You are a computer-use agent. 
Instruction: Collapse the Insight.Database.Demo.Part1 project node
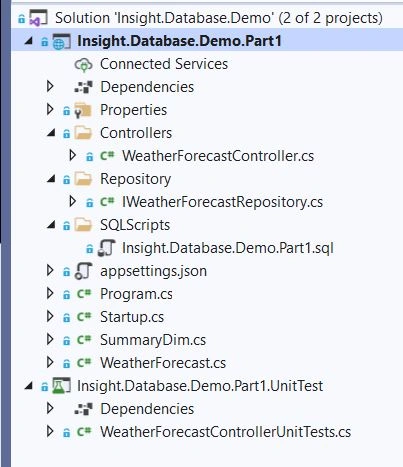click(29, 41)
